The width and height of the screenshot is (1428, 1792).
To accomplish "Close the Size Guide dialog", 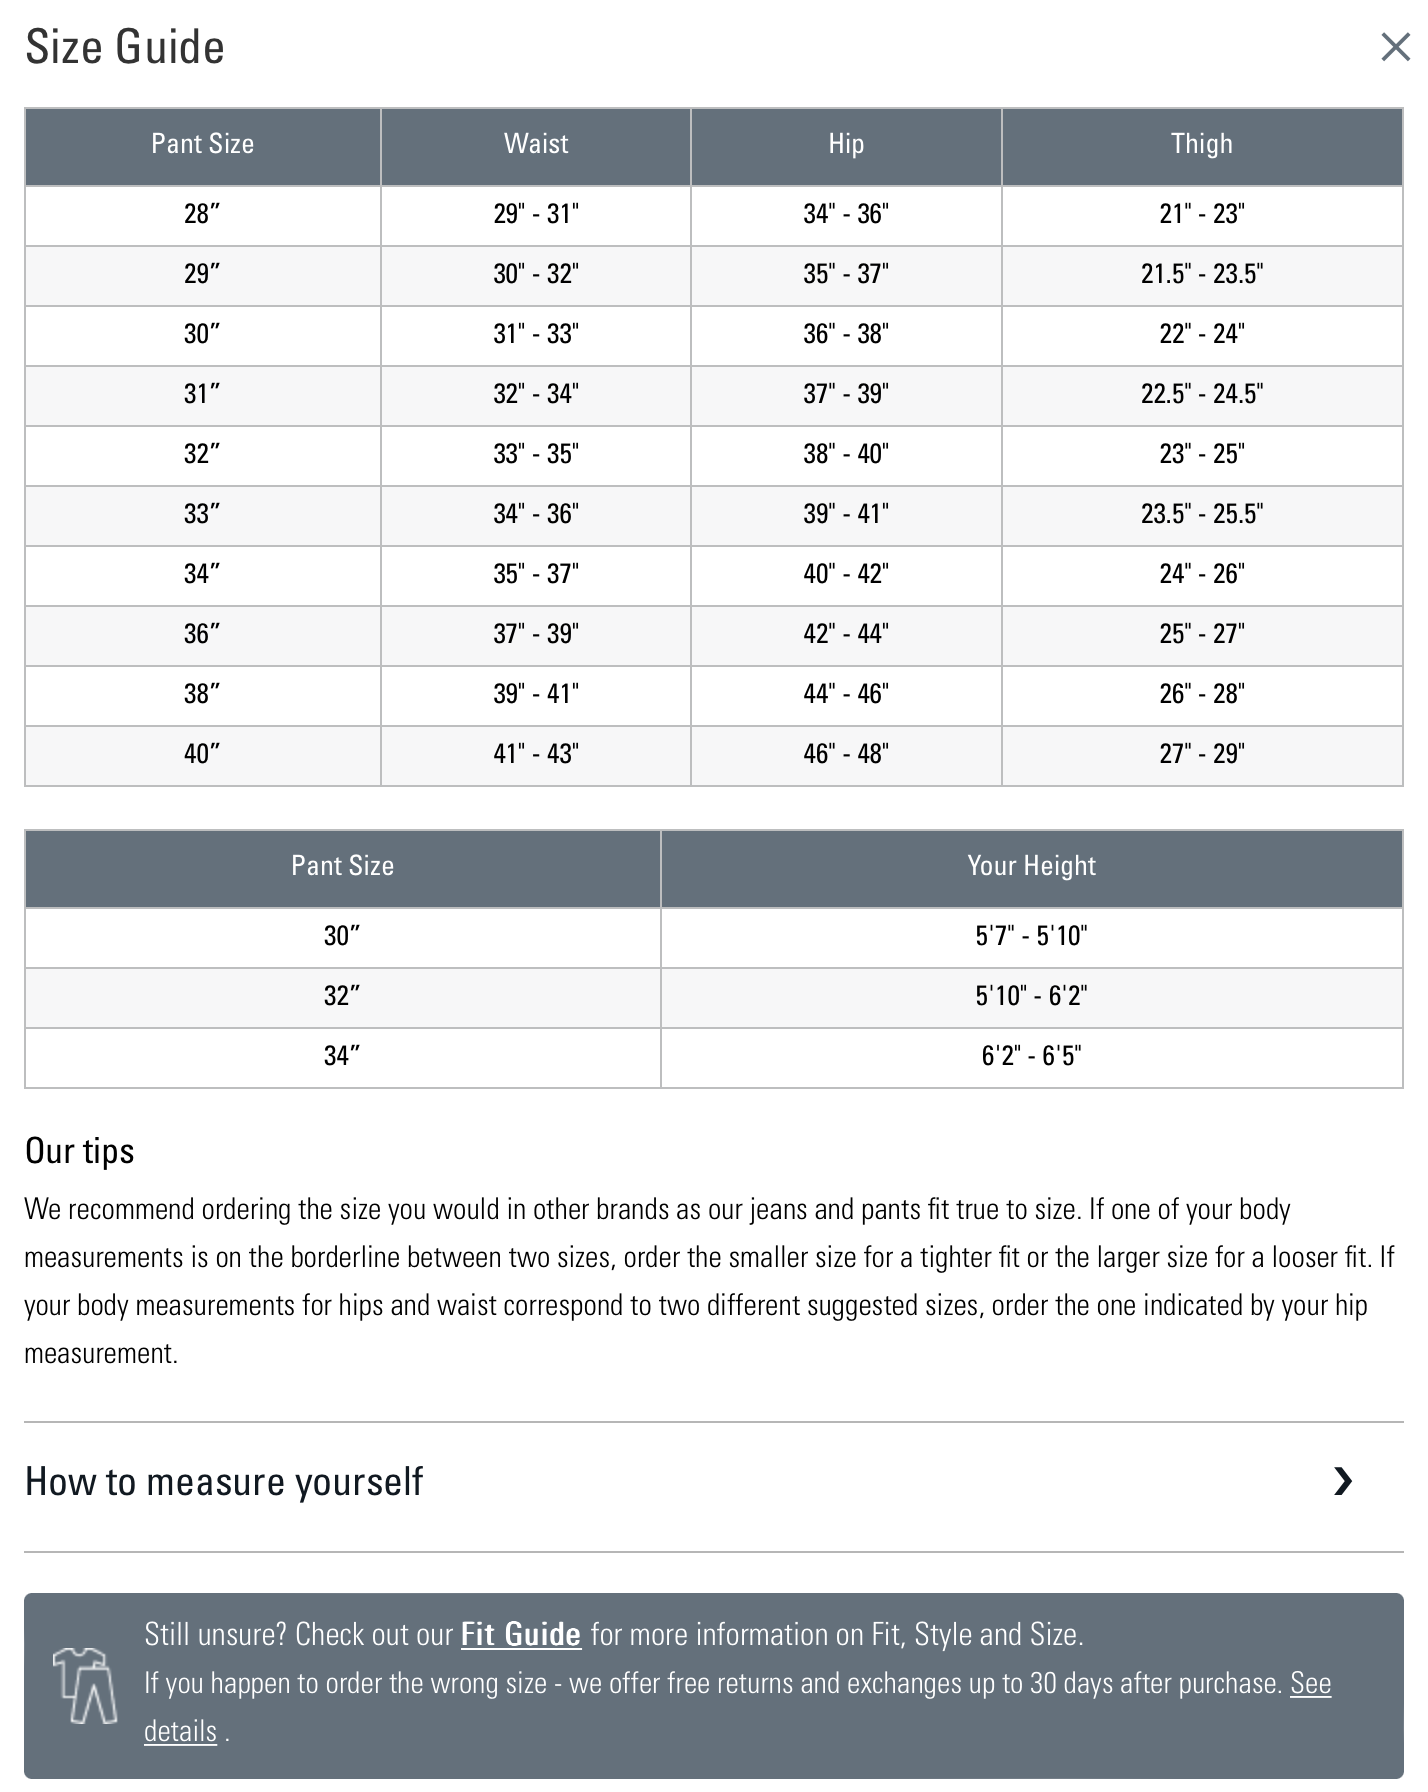I will [x=1395, y=47].
